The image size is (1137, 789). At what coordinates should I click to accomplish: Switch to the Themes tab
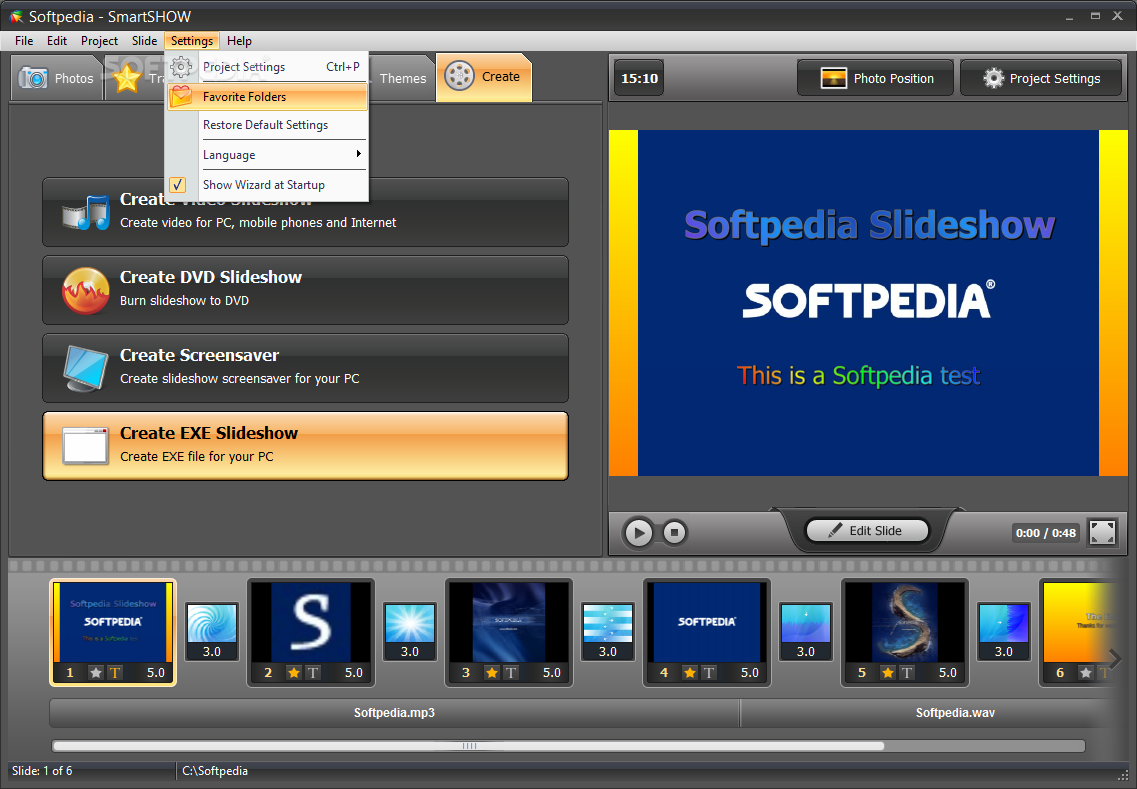point(402,78)
